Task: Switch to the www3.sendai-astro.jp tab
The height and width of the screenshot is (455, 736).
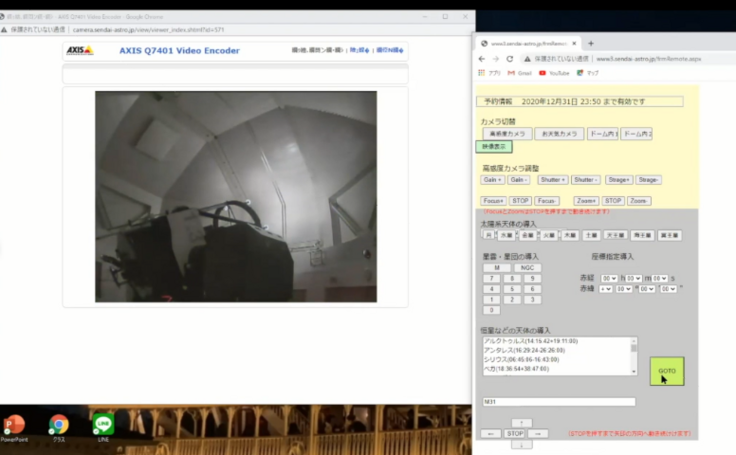Action: (x=529, y=44)
